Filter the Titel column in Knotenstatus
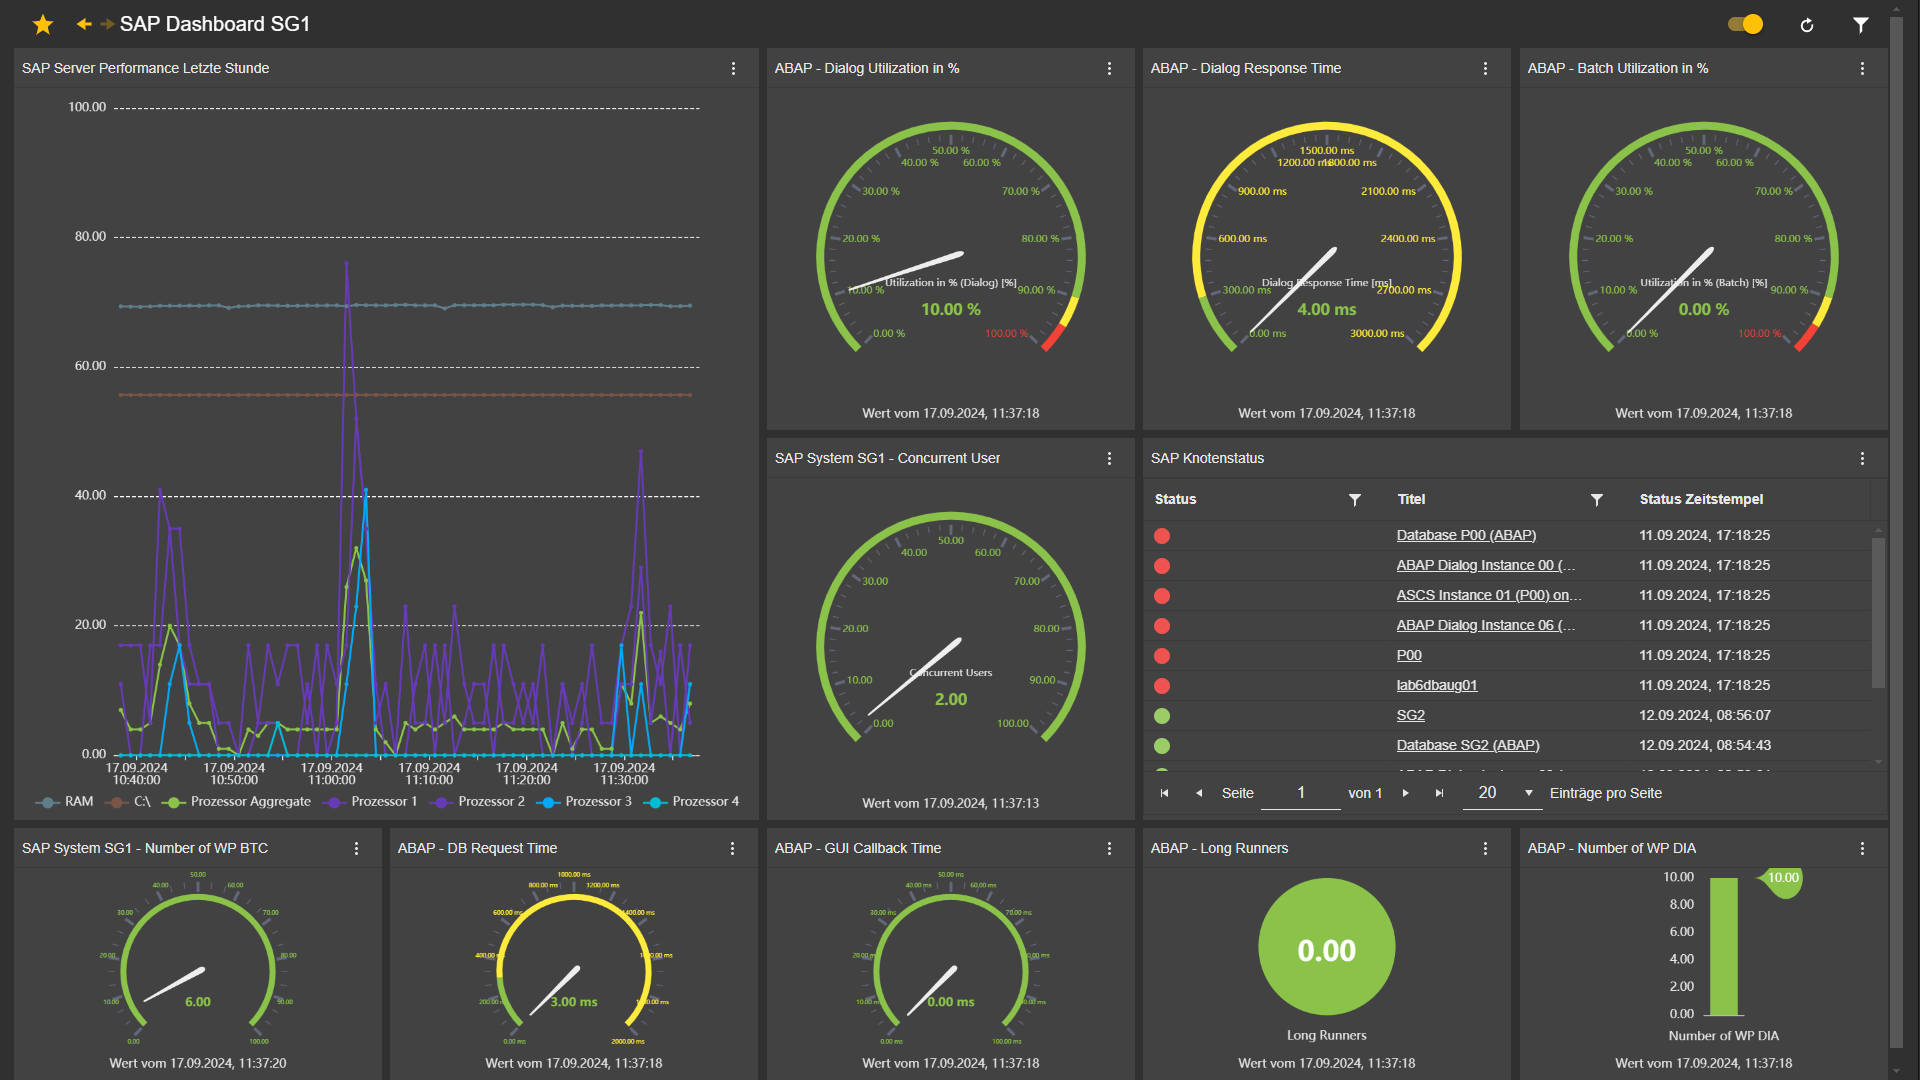 coord(1596,500)
